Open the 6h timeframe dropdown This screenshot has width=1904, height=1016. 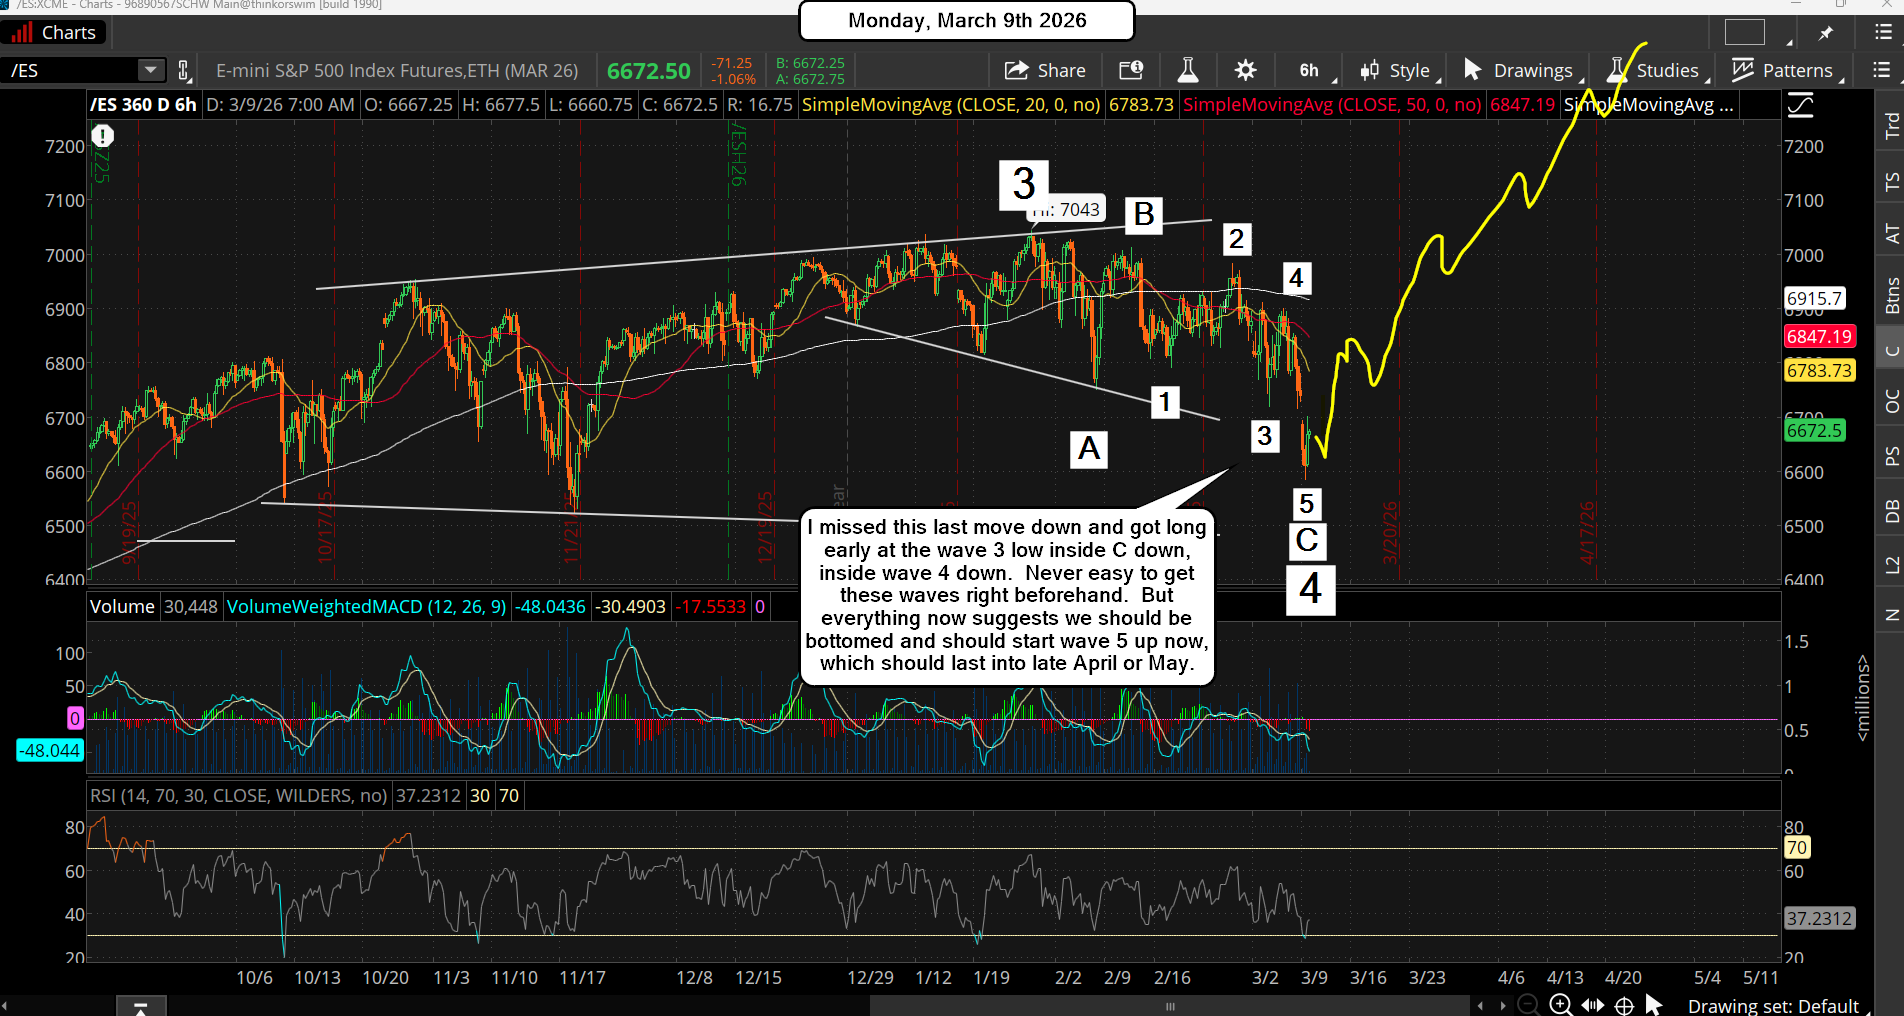point(1308,70)
